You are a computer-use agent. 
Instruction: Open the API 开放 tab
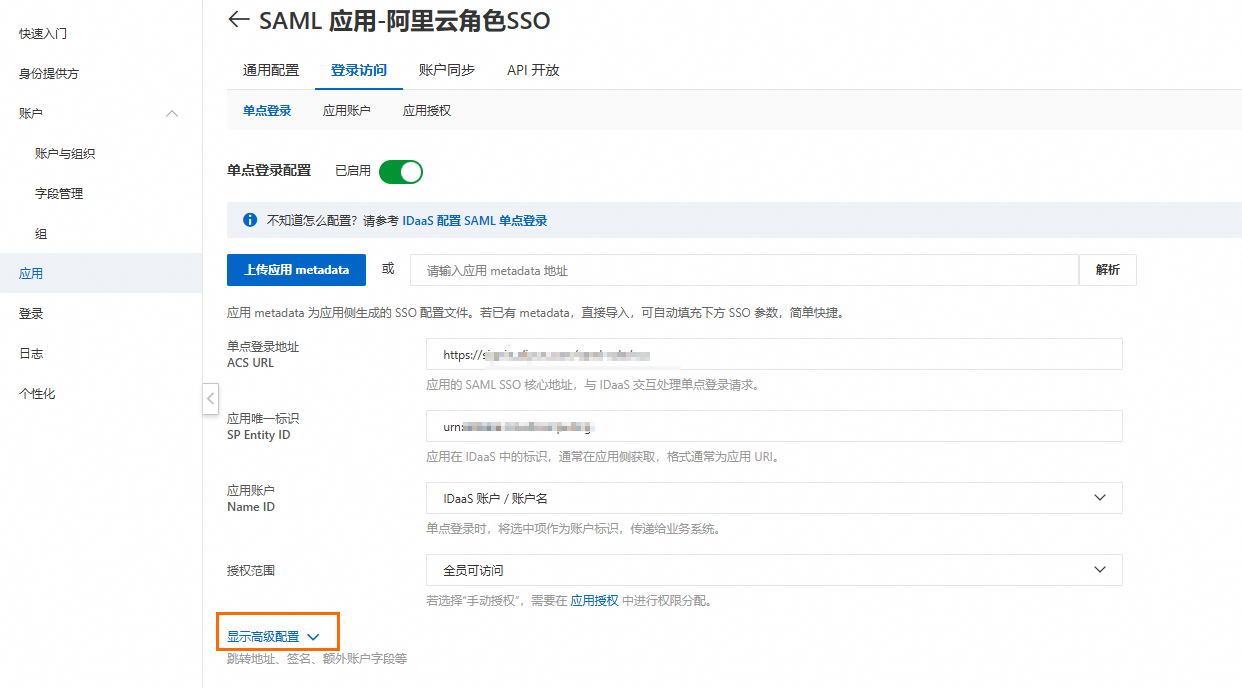[x=533, y=70]
